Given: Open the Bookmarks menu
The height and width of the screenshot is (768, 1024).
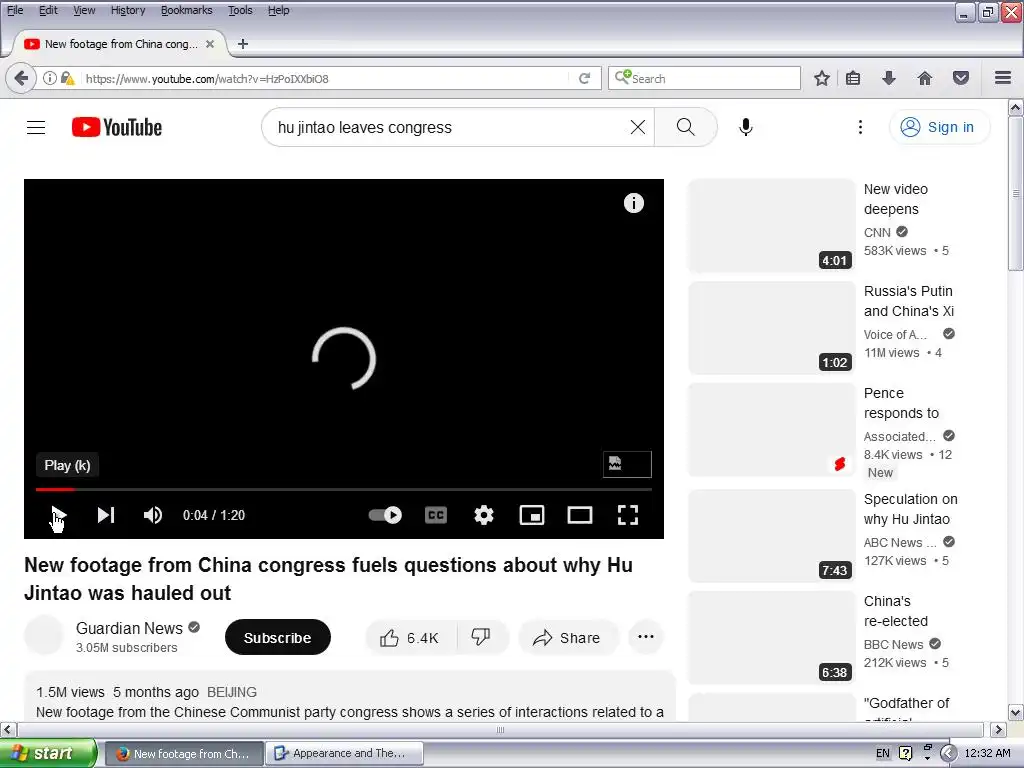Looking at the screenshot, I should click(186, 10).
